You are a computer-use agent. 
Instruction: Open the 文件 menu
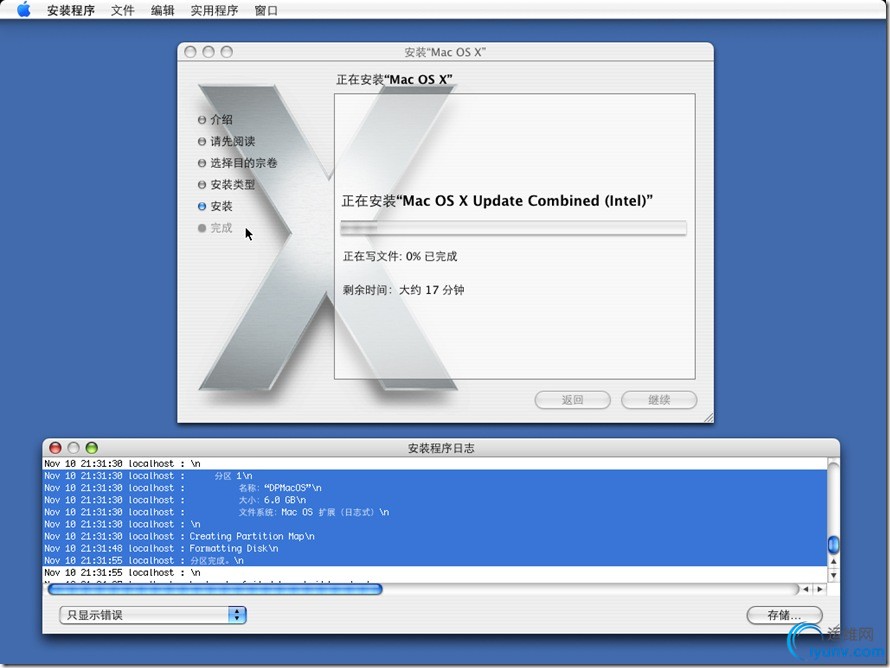point(122,11)
